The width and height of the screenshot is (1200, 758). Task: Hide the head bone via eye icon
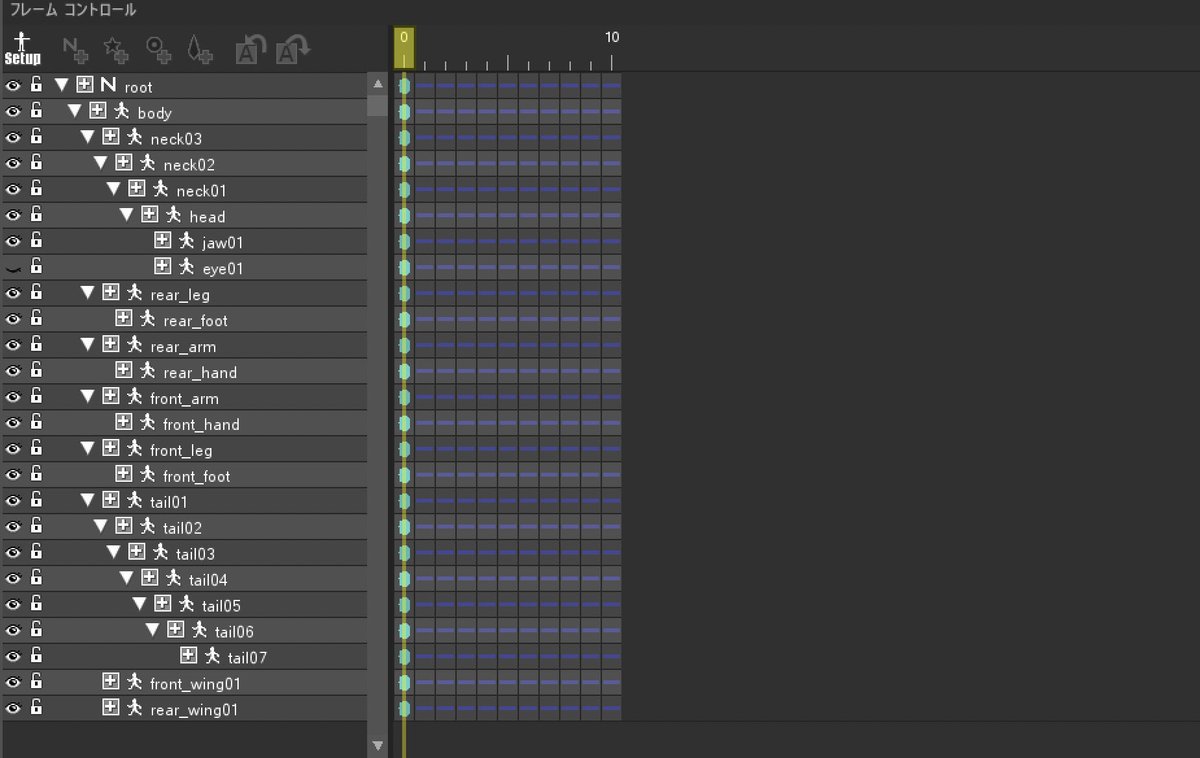[x=13, y=216]
